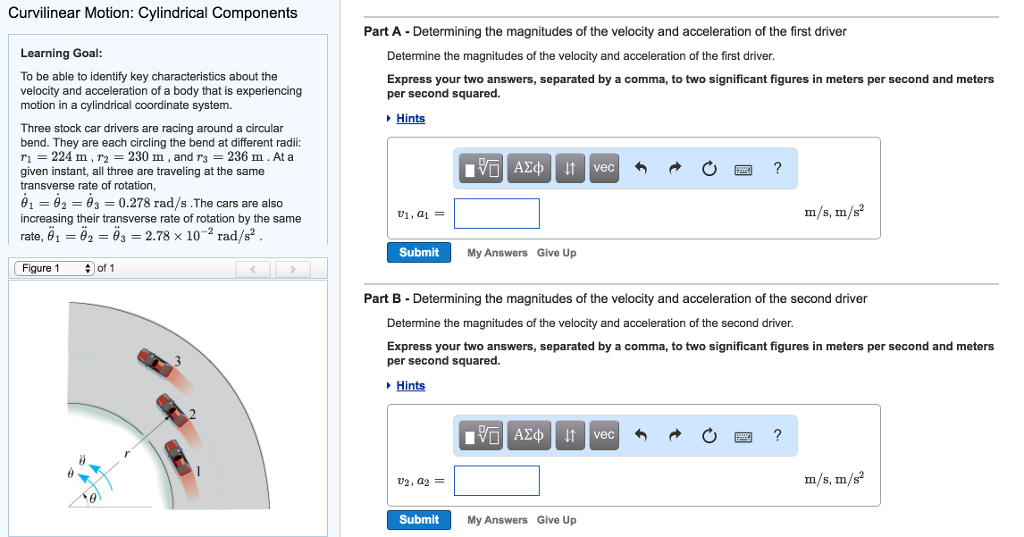This screenshot has width=1024, height=537.
Task: Open the math templates button in Part A
Action: [x=481, y=168]
